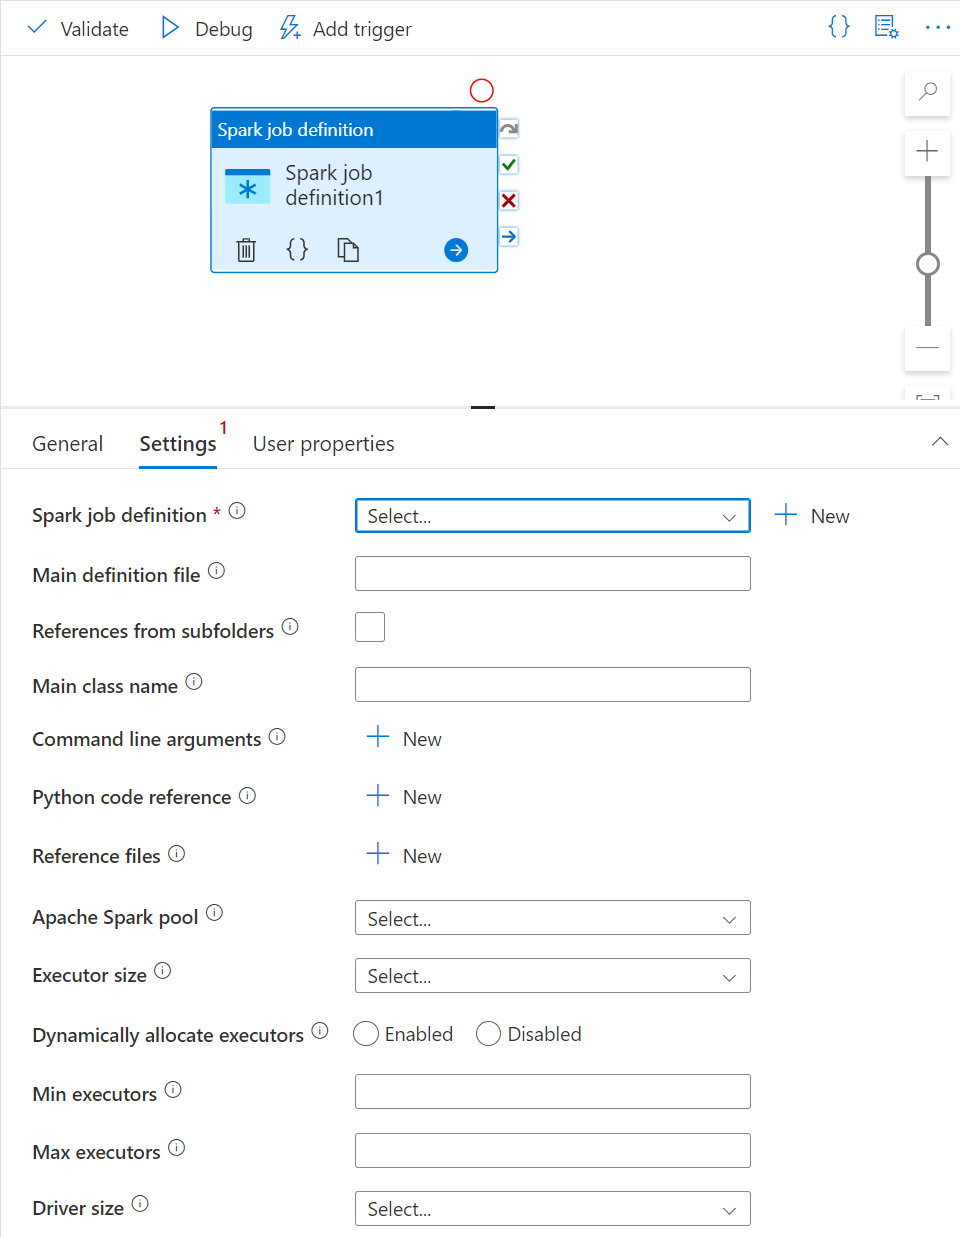This screenshot has height=1237, width=960.
Task: Open pipeline properties panel icon
Action: pyautogui.click(x=886, y=27)
